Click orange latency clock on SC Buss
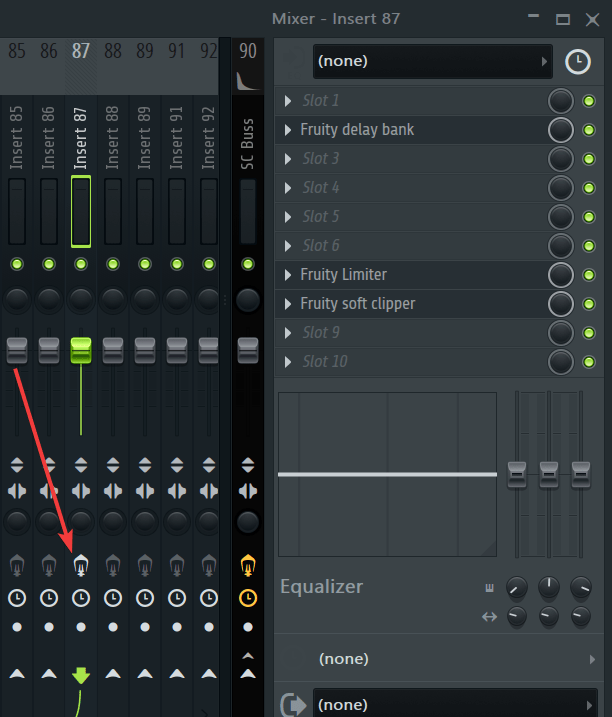 pyautogui.click(x=248, y=598)
